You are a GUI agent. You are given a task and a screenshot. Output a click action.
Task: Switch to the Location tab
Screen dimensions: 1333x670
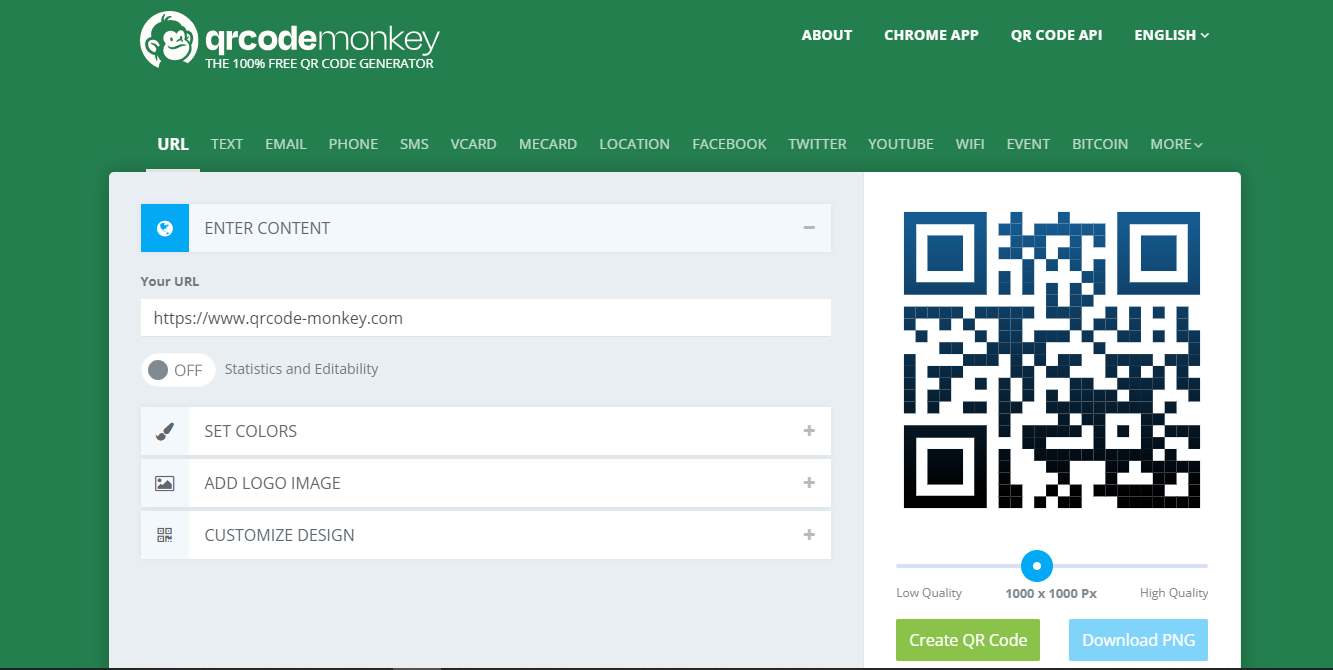(634, 144)
